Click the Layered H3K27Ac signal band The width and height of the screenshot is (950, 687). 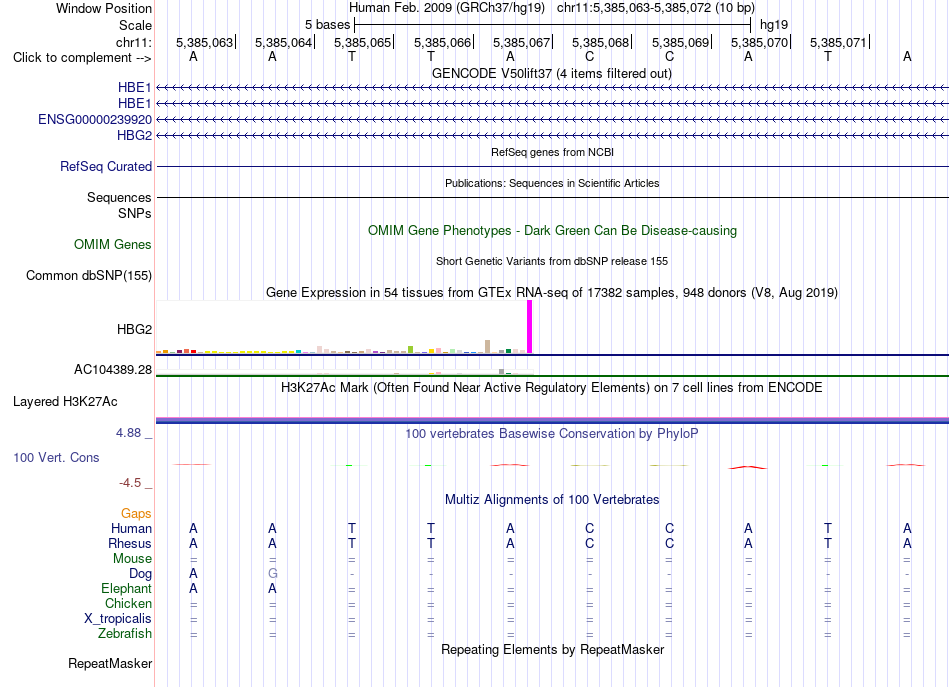tap(552, 420)
